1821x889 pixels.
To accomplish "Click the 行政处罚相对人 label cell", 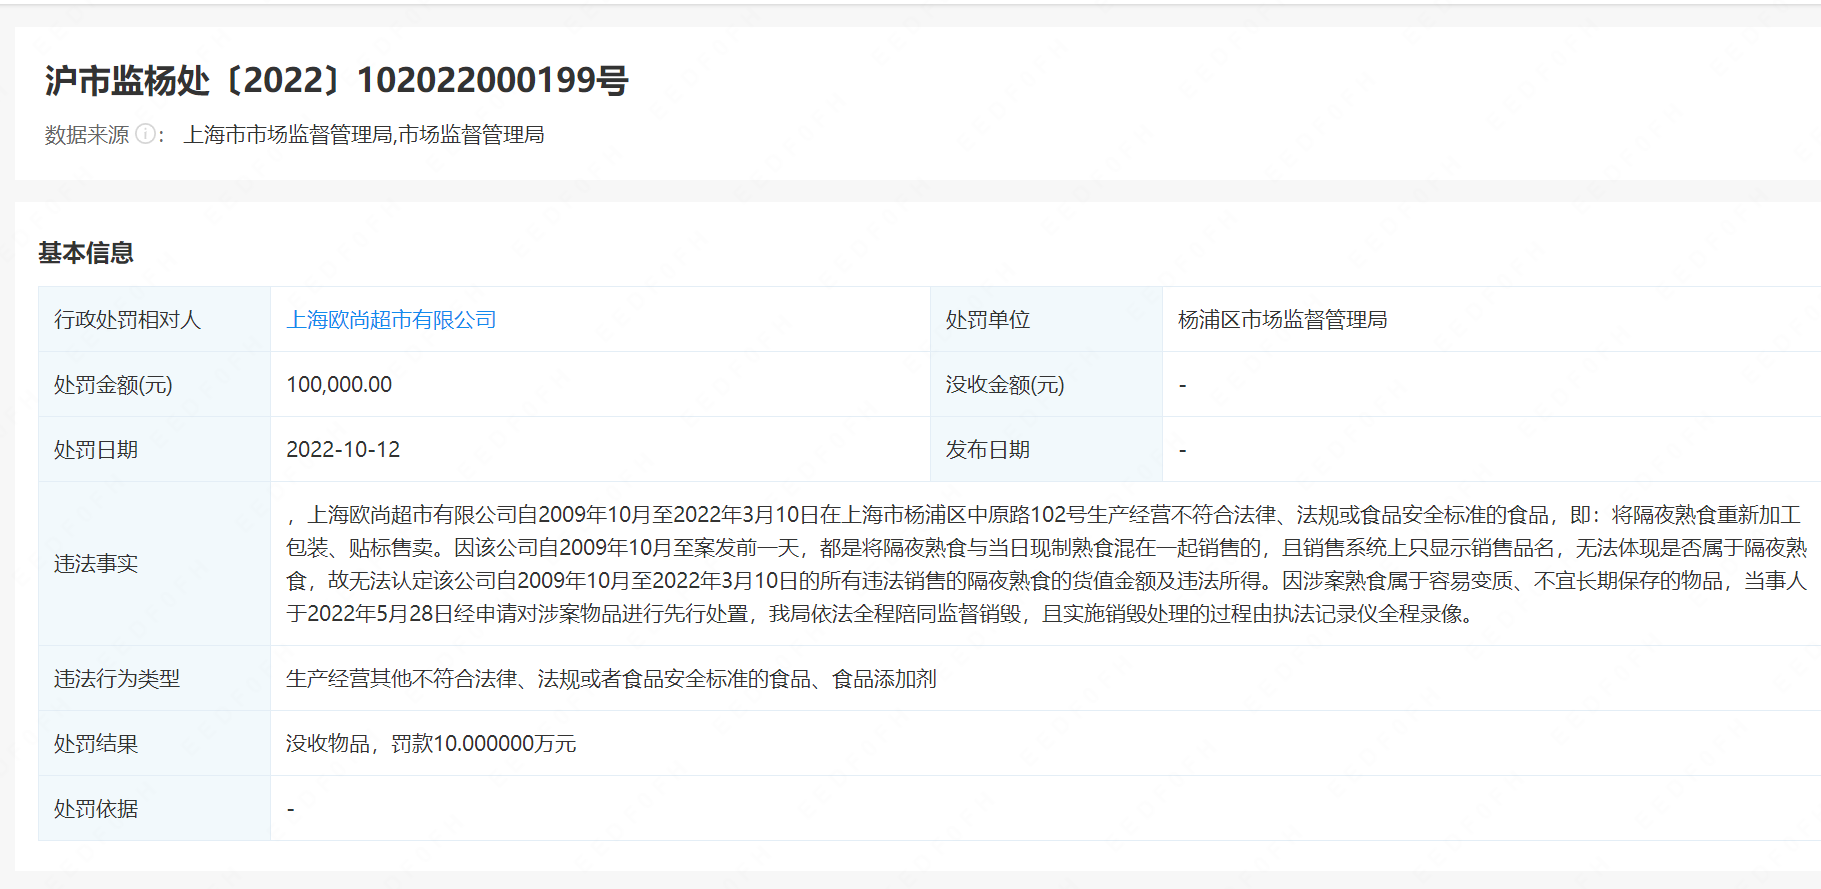I will click(127, 320).
